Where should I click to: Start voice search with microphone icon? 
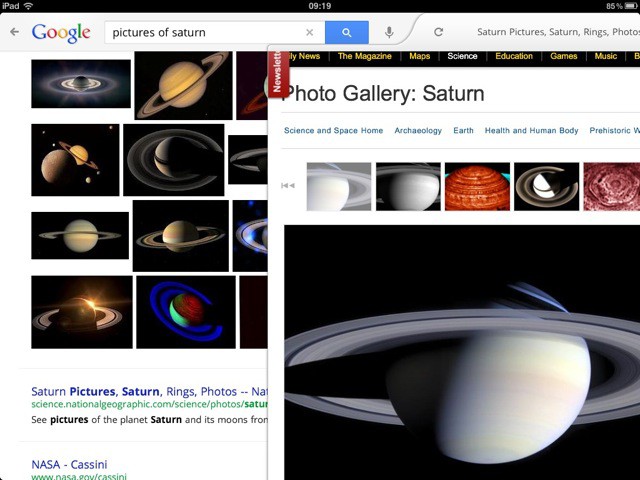(x=389, y=32)
